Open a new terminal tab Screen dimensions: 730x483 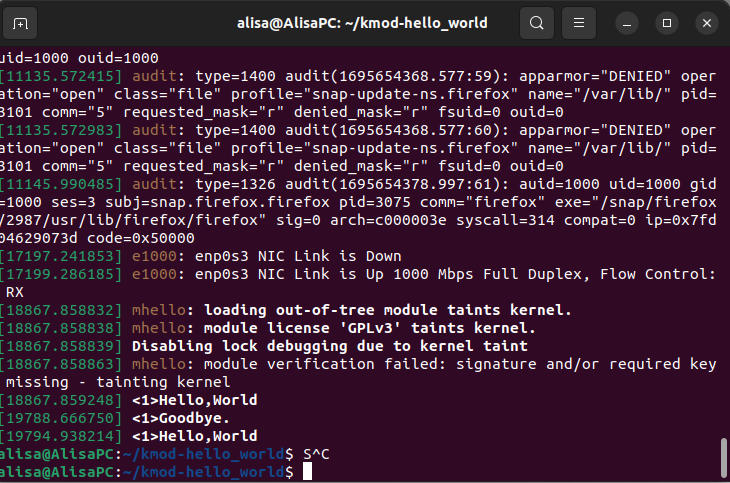pos(20,23)
